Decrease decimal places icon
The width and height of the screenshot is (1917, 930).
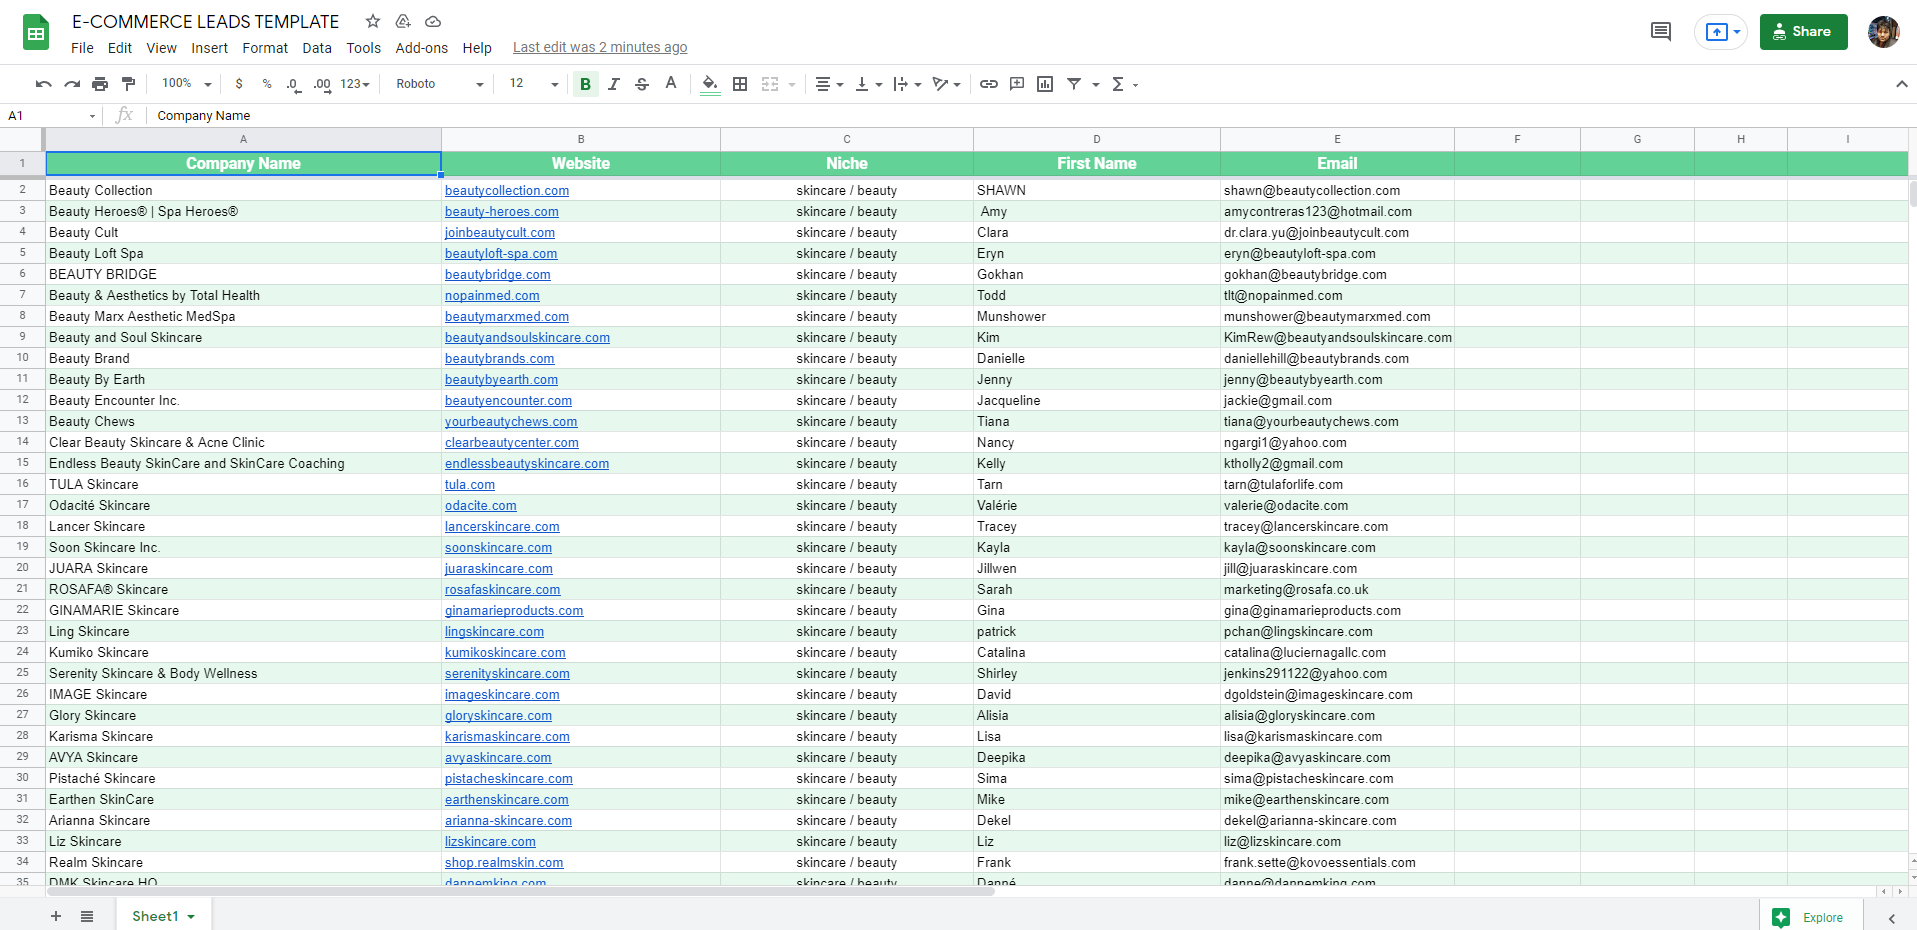click(x=293, y=84)
